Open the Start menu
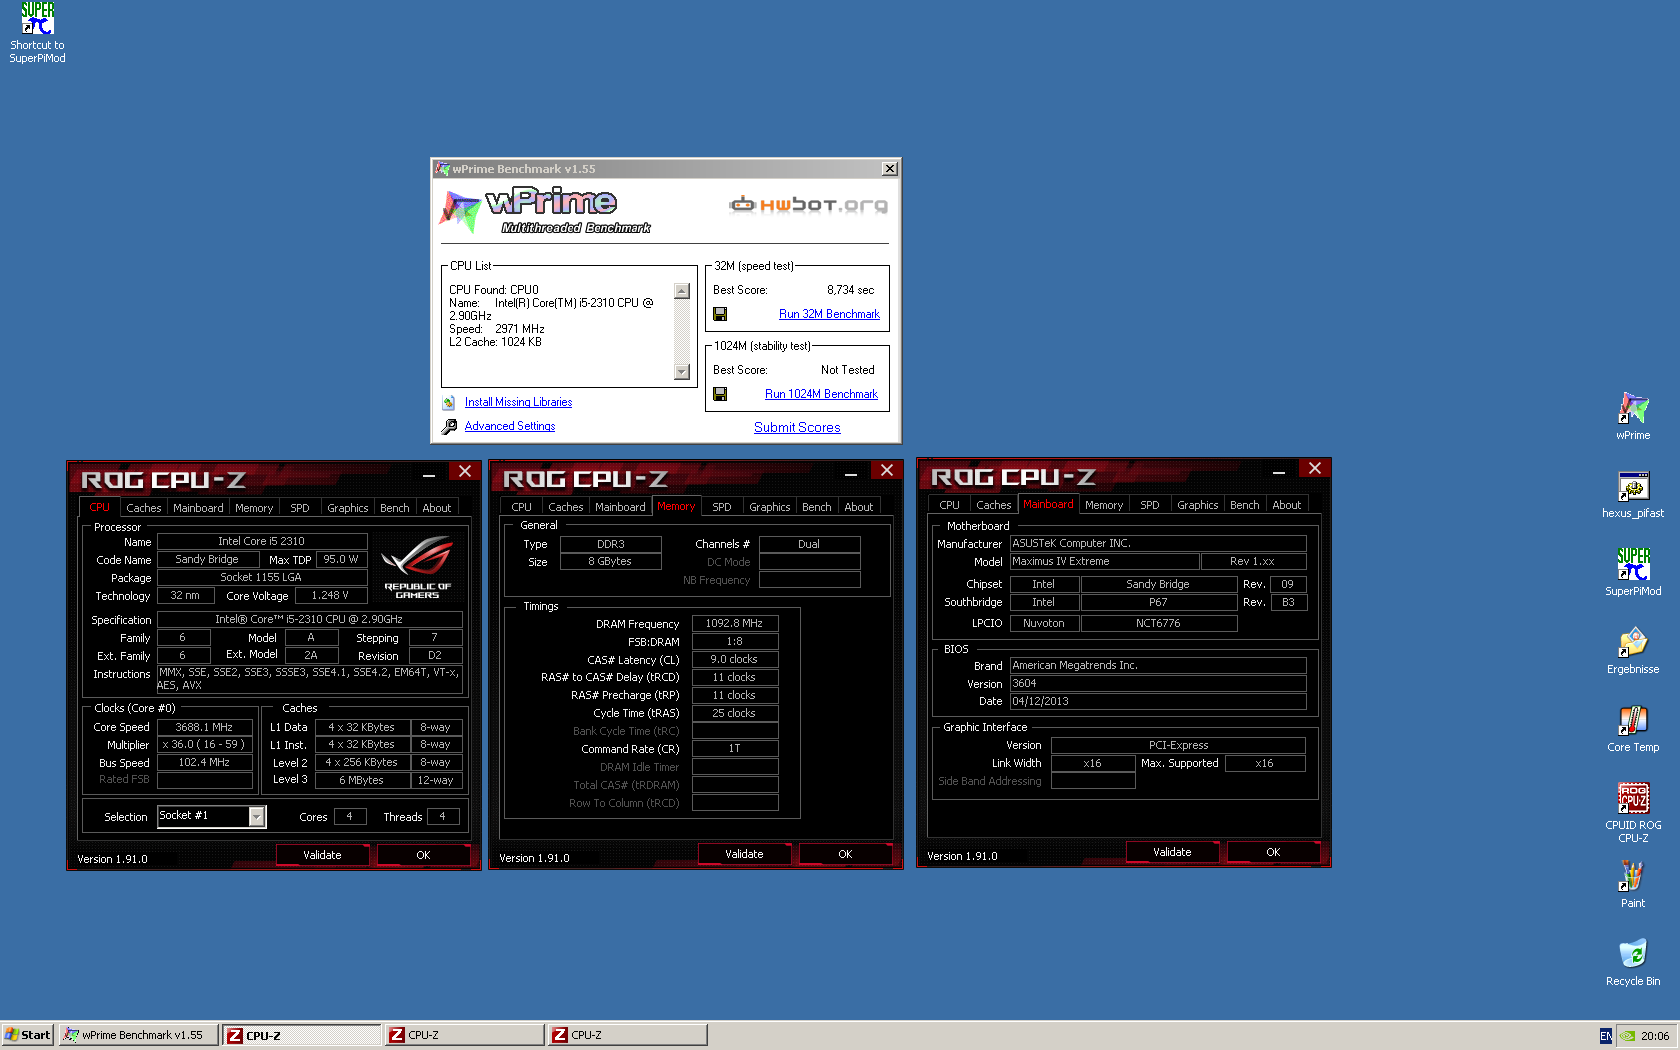This screenshot has height=1050, width=1680. (27, 1035)
